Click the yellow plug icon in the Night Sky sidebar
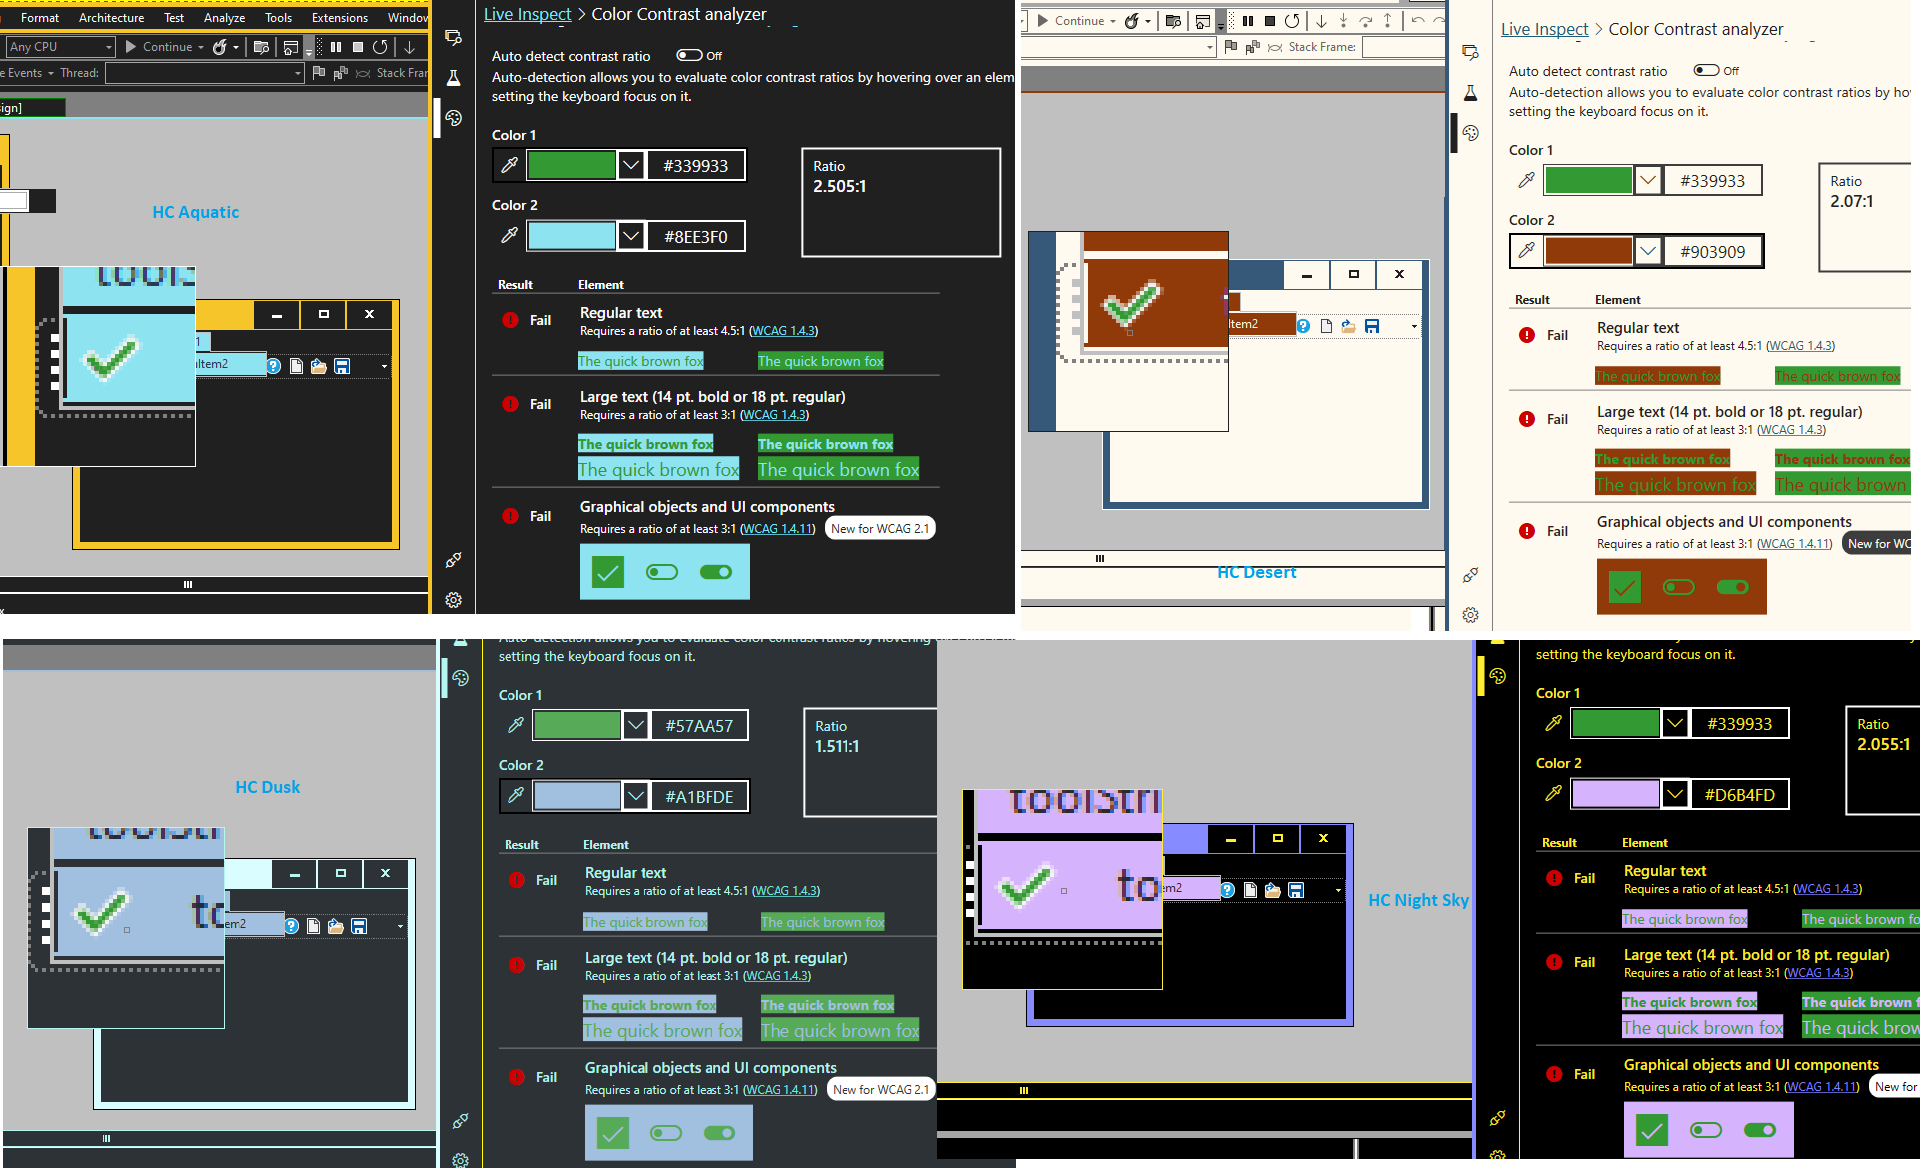Image resolution: width=1922 pixels, height=1172 pixels. click(1497, 1118)
